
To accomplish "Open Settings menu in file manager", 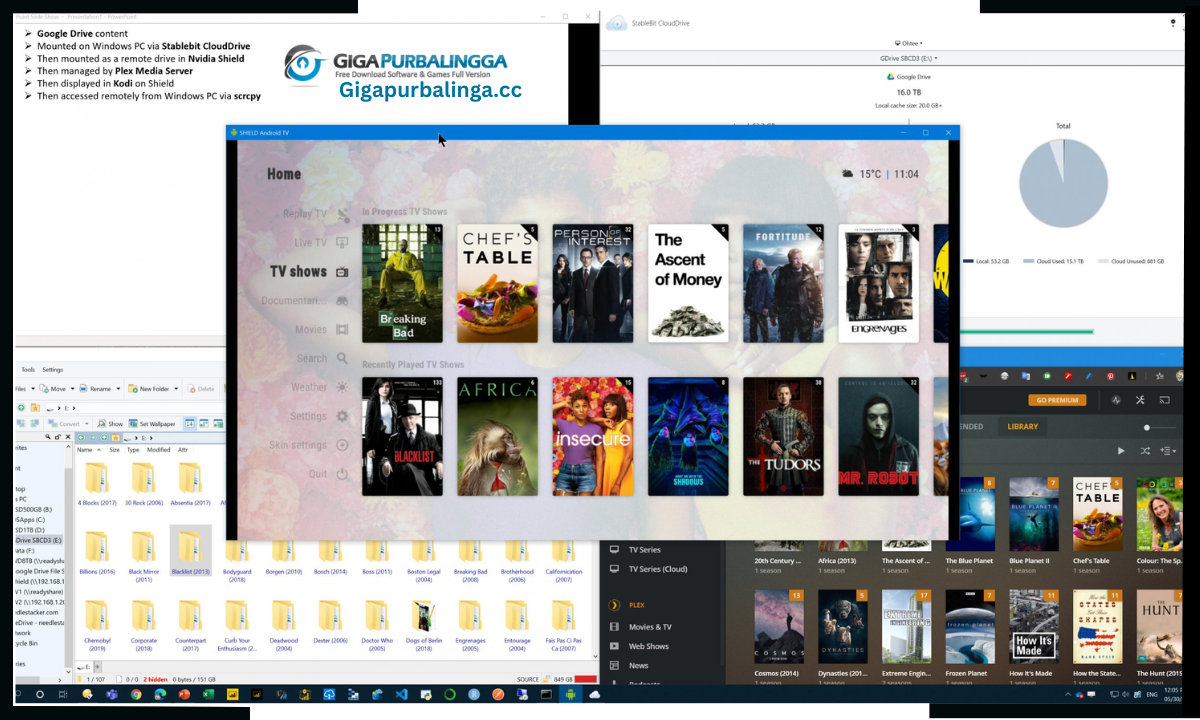I will pyautogui.click(x=52, y=370).
